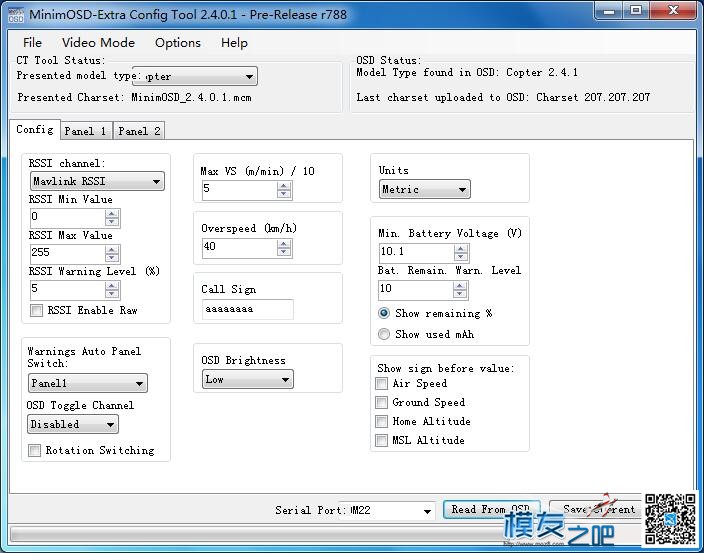Click the Read From OSD button
The image size is (704, 553).
[x=492, y=509]
